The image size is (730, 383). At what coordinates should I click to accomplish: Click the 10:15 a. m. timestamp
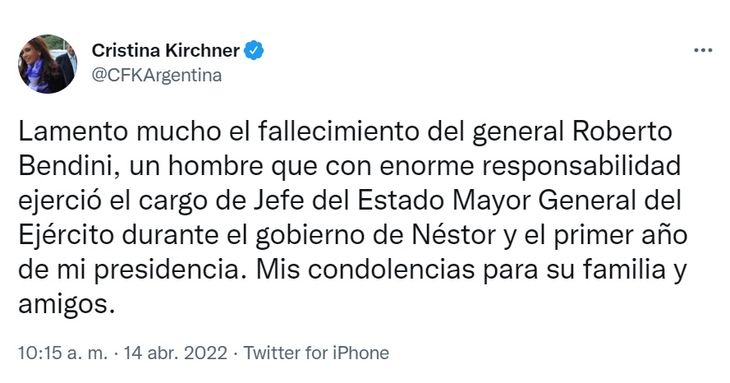(63, 353)
